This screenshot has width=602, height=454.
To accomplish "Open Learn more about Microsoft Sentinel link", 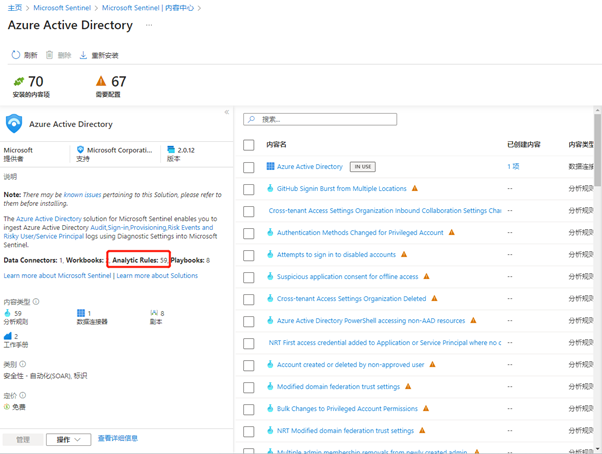I will 57,276.
